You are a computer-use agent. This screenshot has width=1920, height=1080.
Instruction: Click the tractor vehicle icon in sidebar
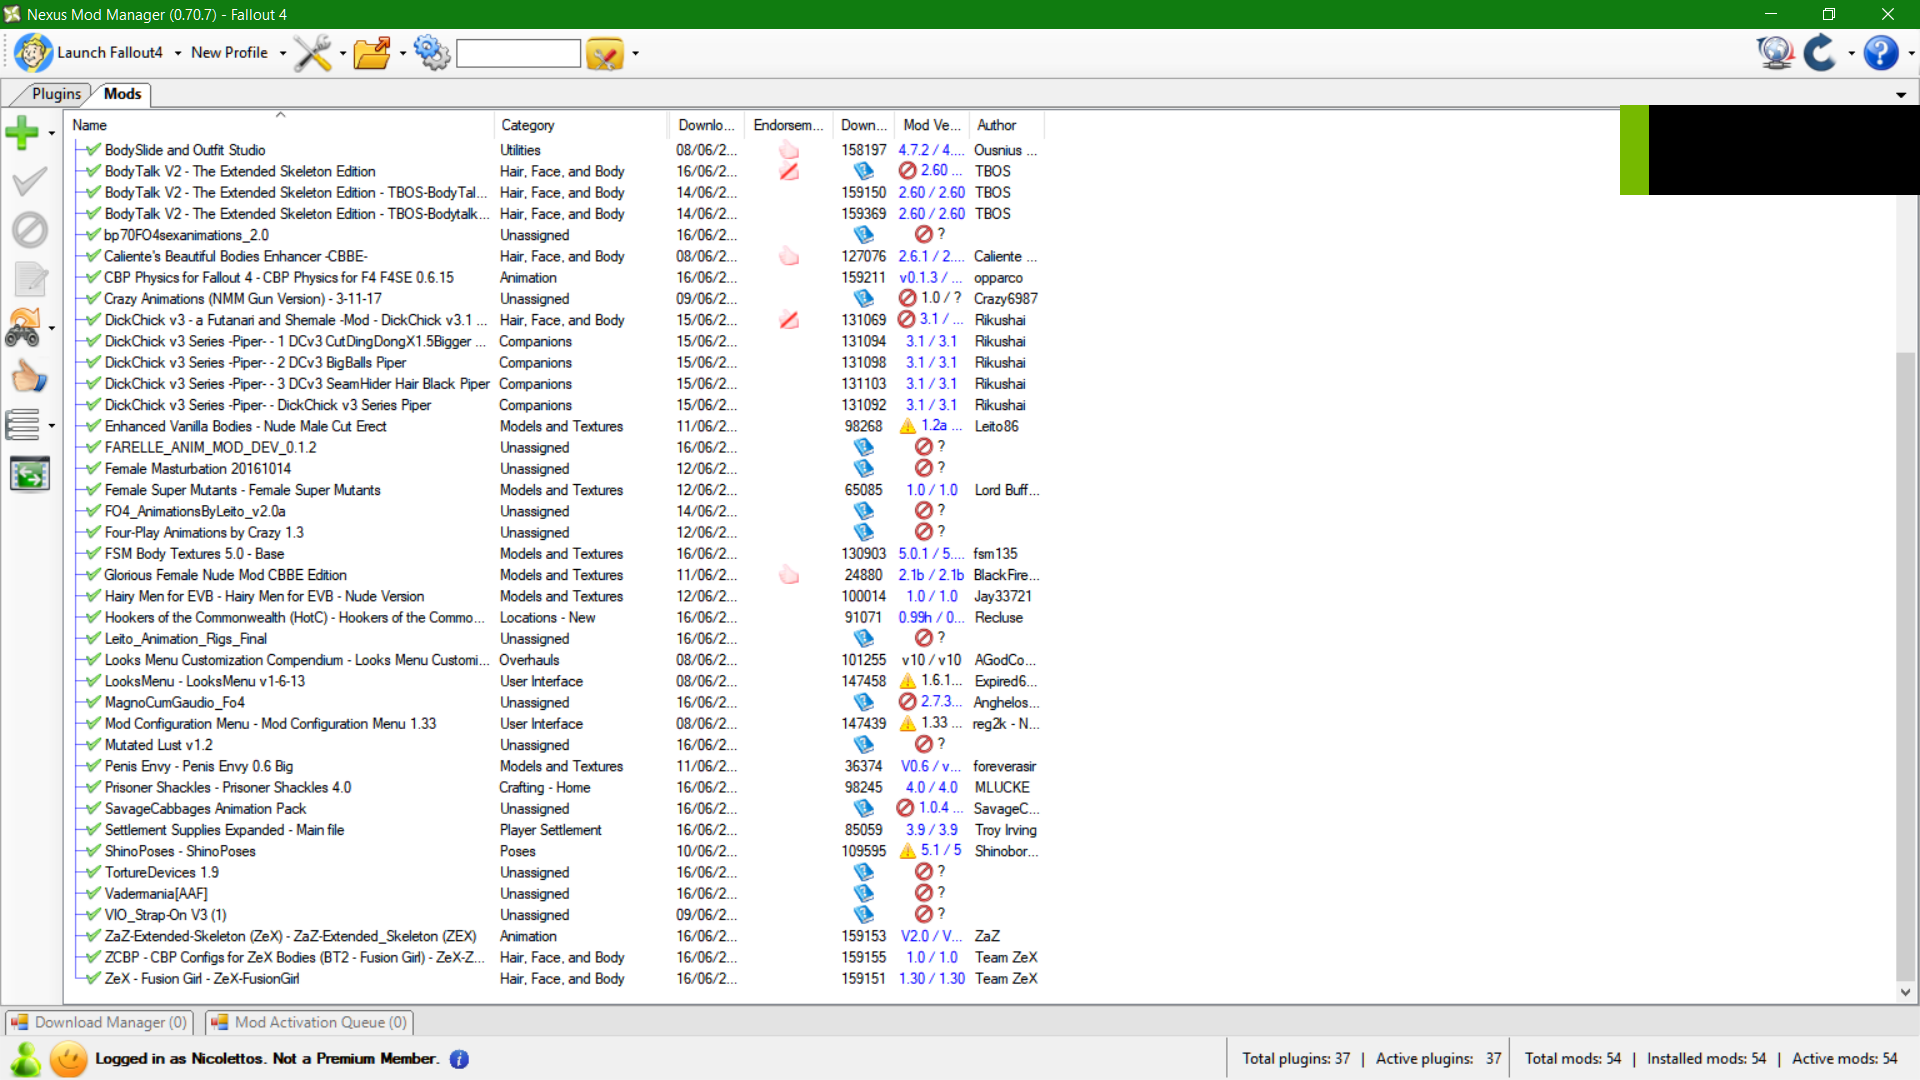click(23, 327)
